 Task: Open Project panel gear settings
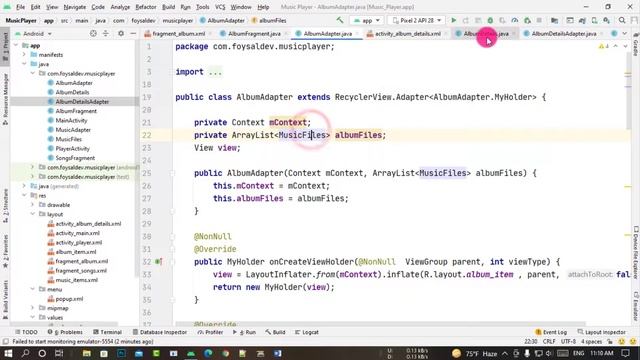click(x=121, y=33)
